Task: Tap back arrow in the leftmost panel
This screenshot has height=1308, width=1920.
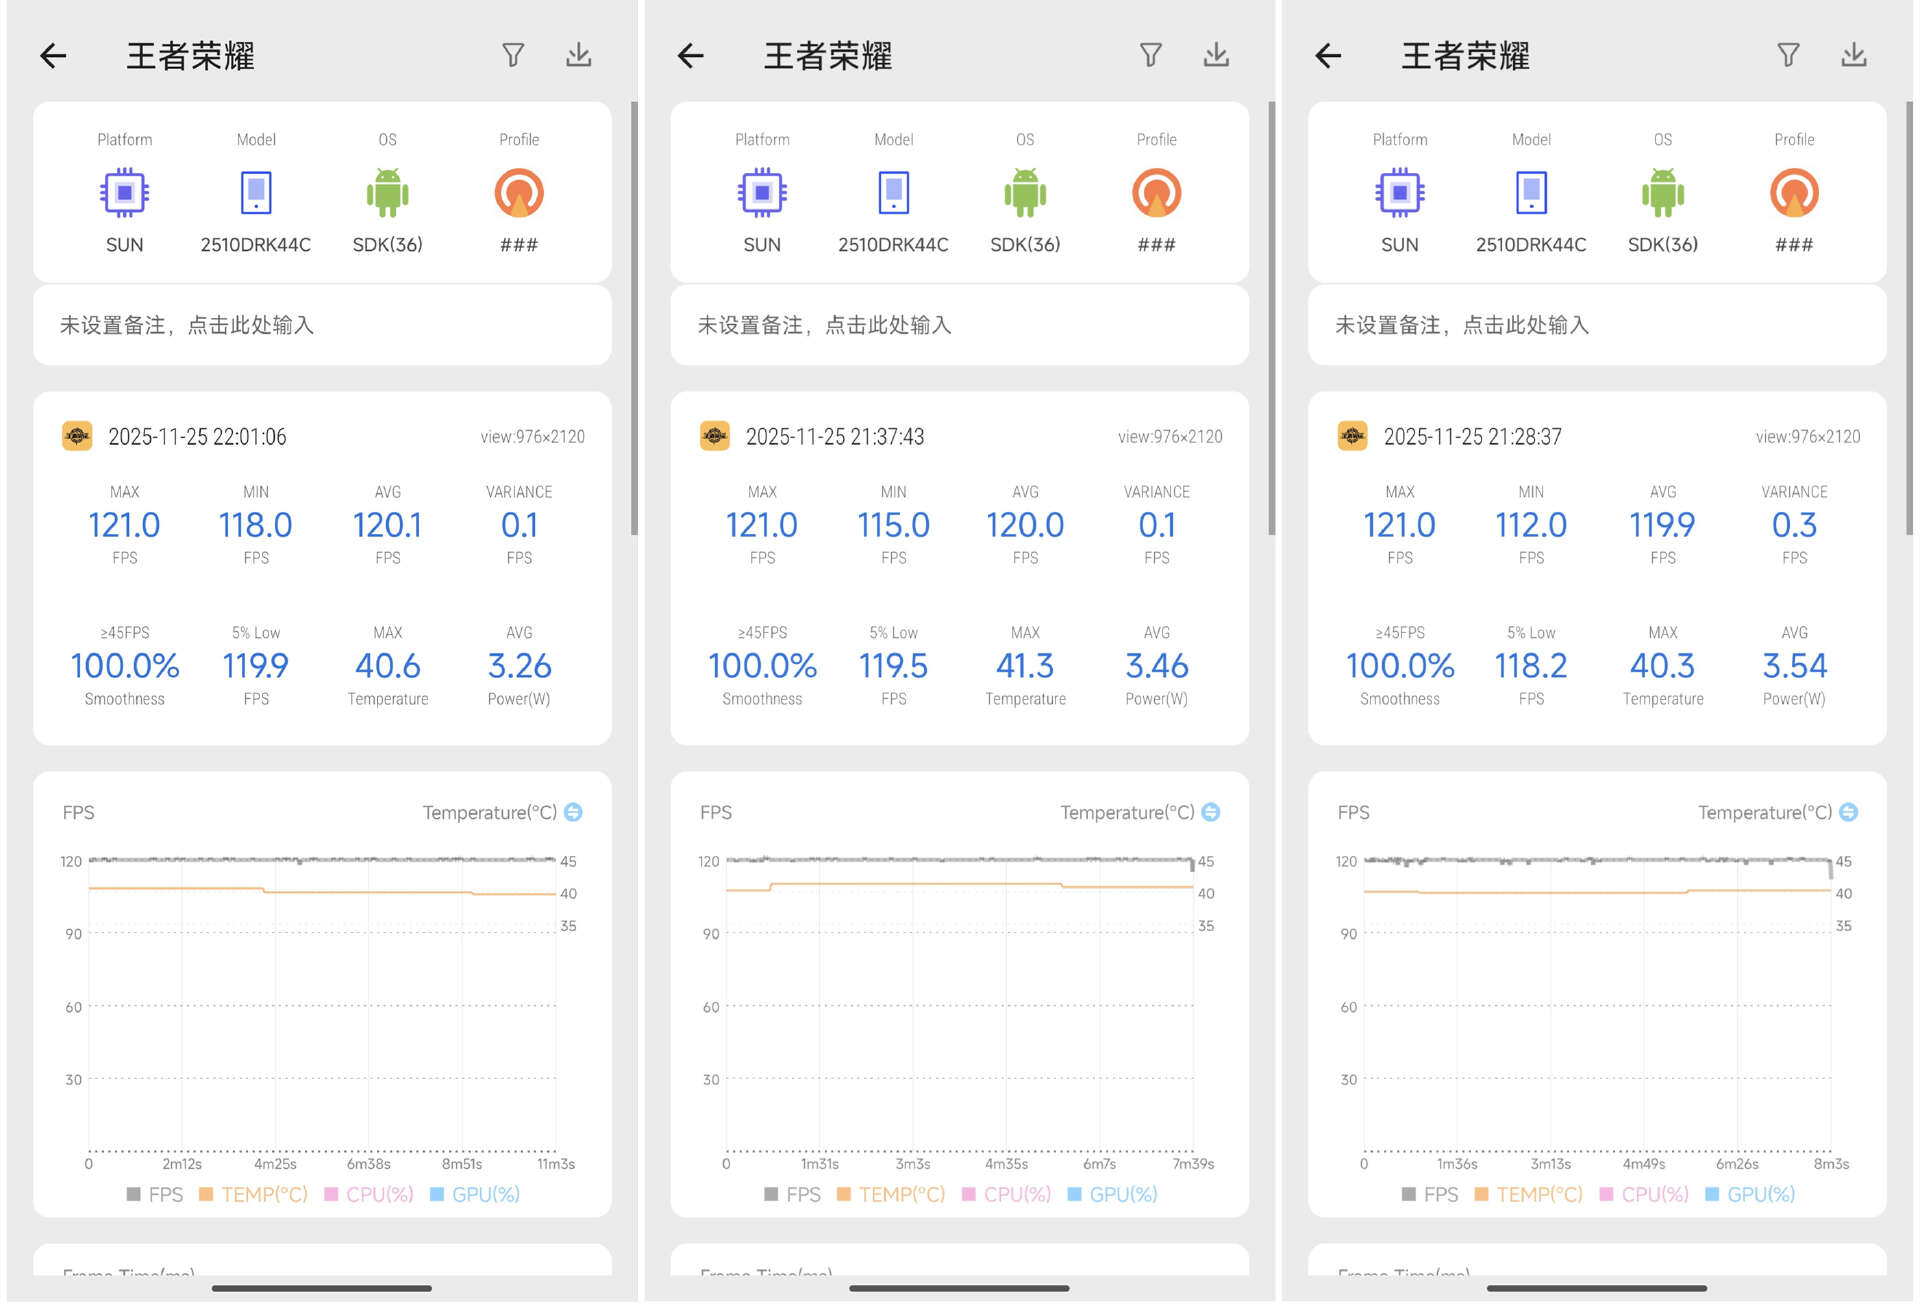Action: (53, 56)
